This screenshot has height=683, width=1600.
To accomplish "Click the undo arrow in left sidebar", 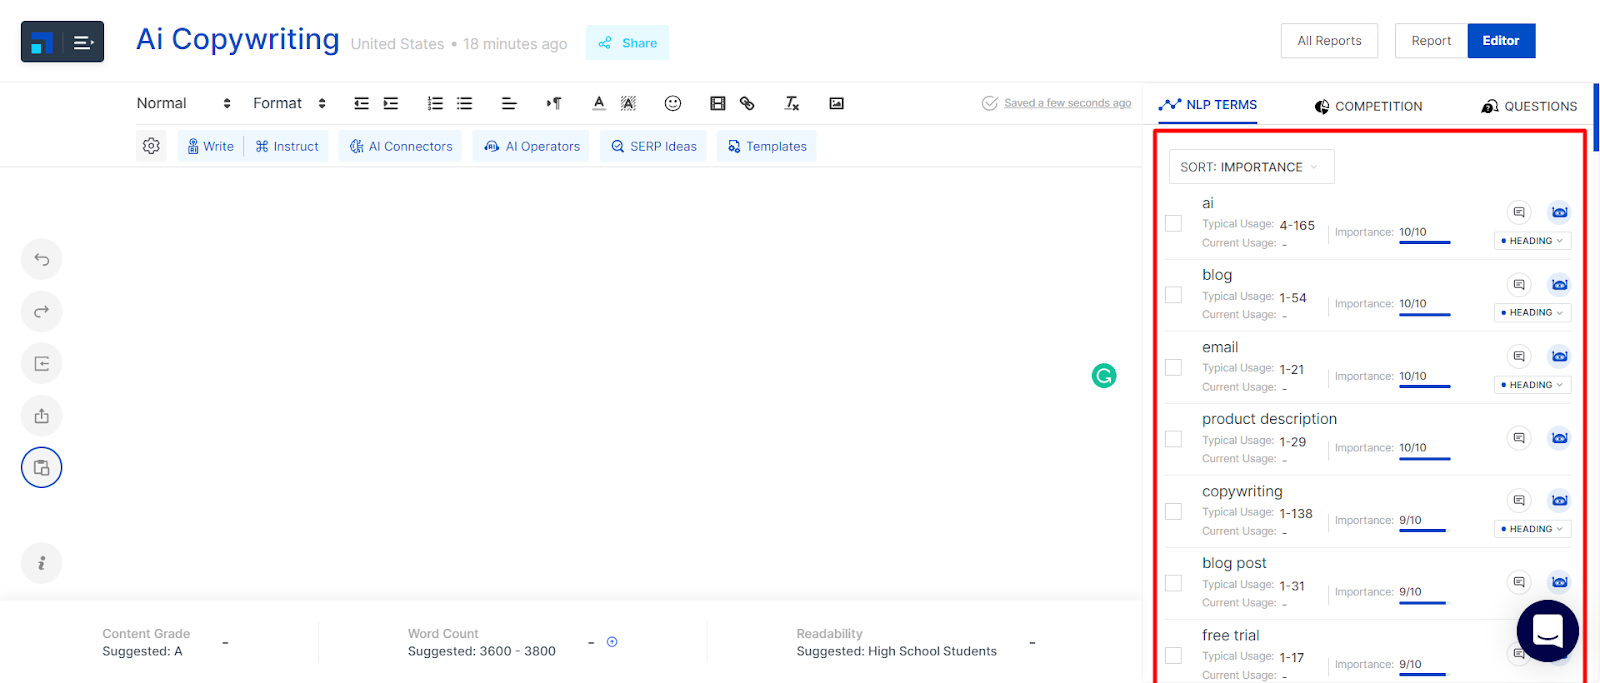I will click(41, 260).
